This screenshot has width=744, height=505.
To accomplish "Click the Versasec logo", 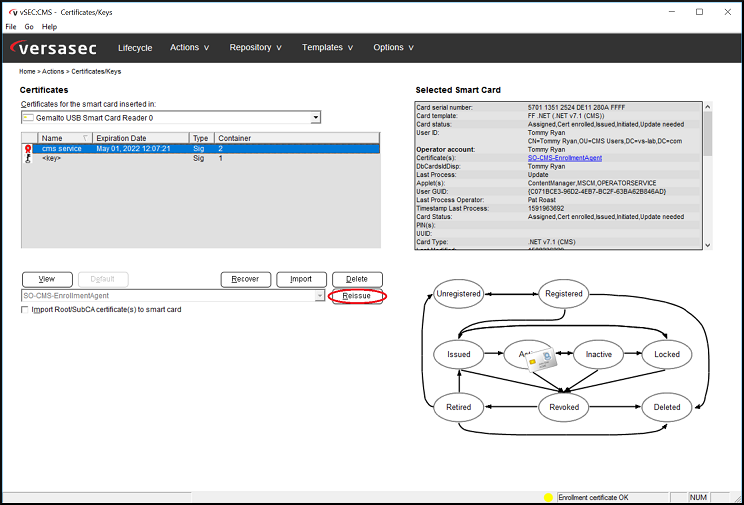I will [x=53, y=47].
